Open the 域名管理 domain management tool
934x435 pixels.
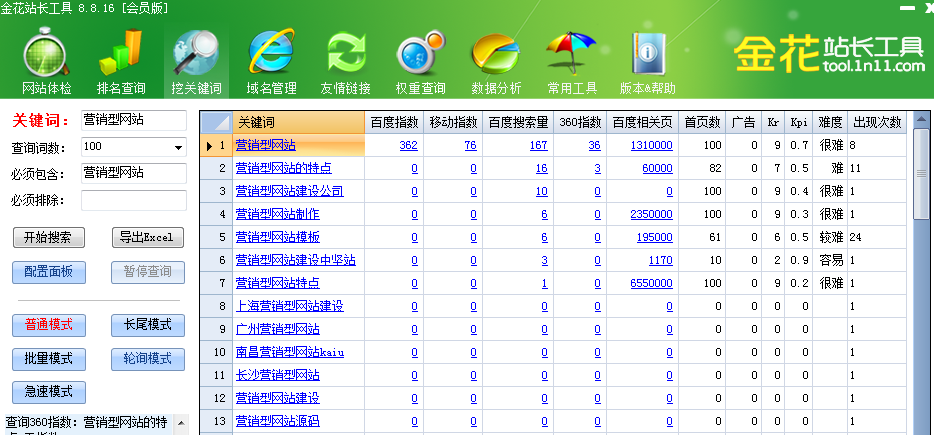point(271,62)
